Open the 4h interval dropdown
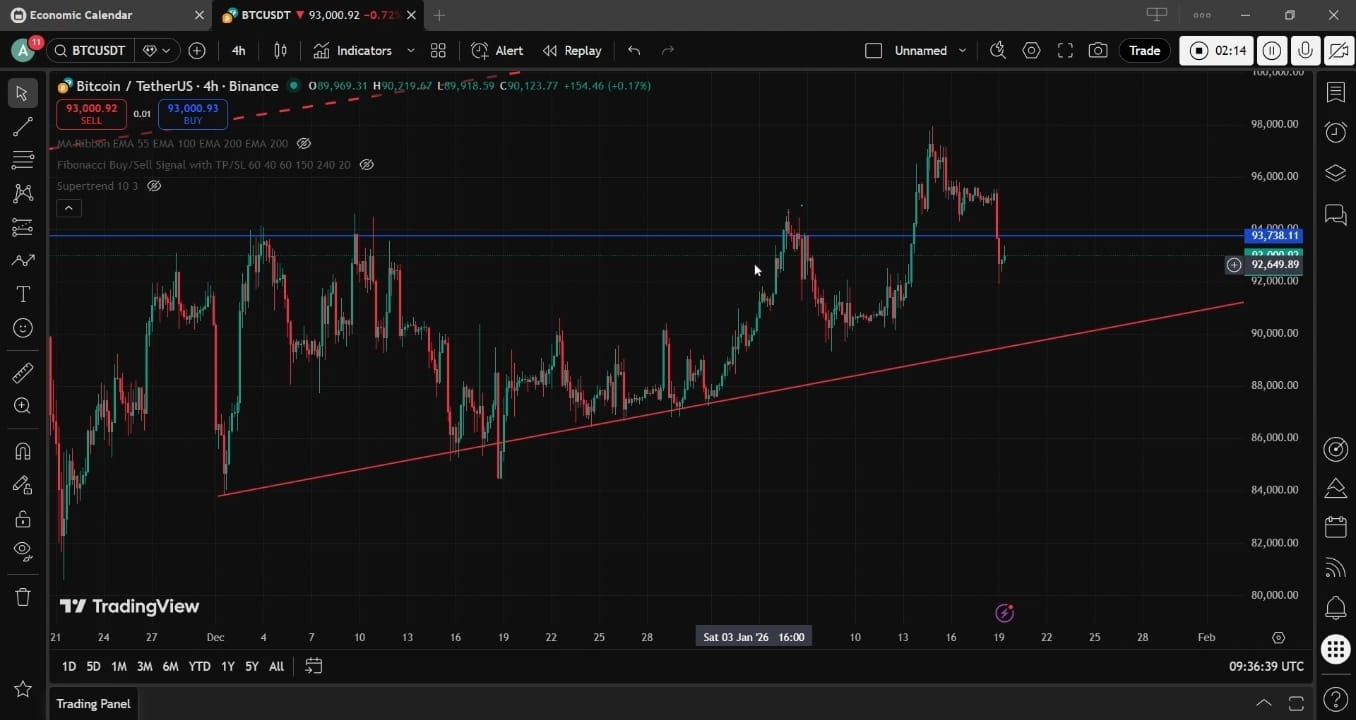Image resolution: width=1356 pixels, height=720 pixels. [238, 51]
